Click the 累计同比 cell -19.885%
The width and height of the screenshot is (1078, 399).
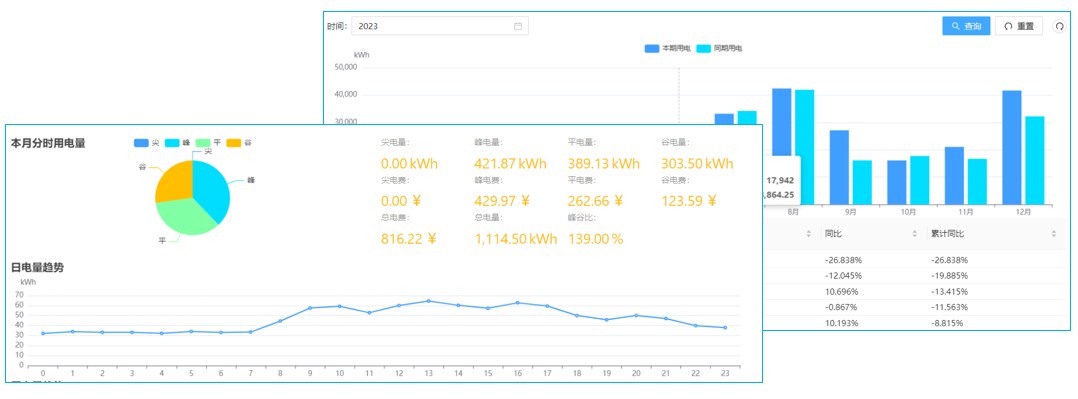point(948,276)
